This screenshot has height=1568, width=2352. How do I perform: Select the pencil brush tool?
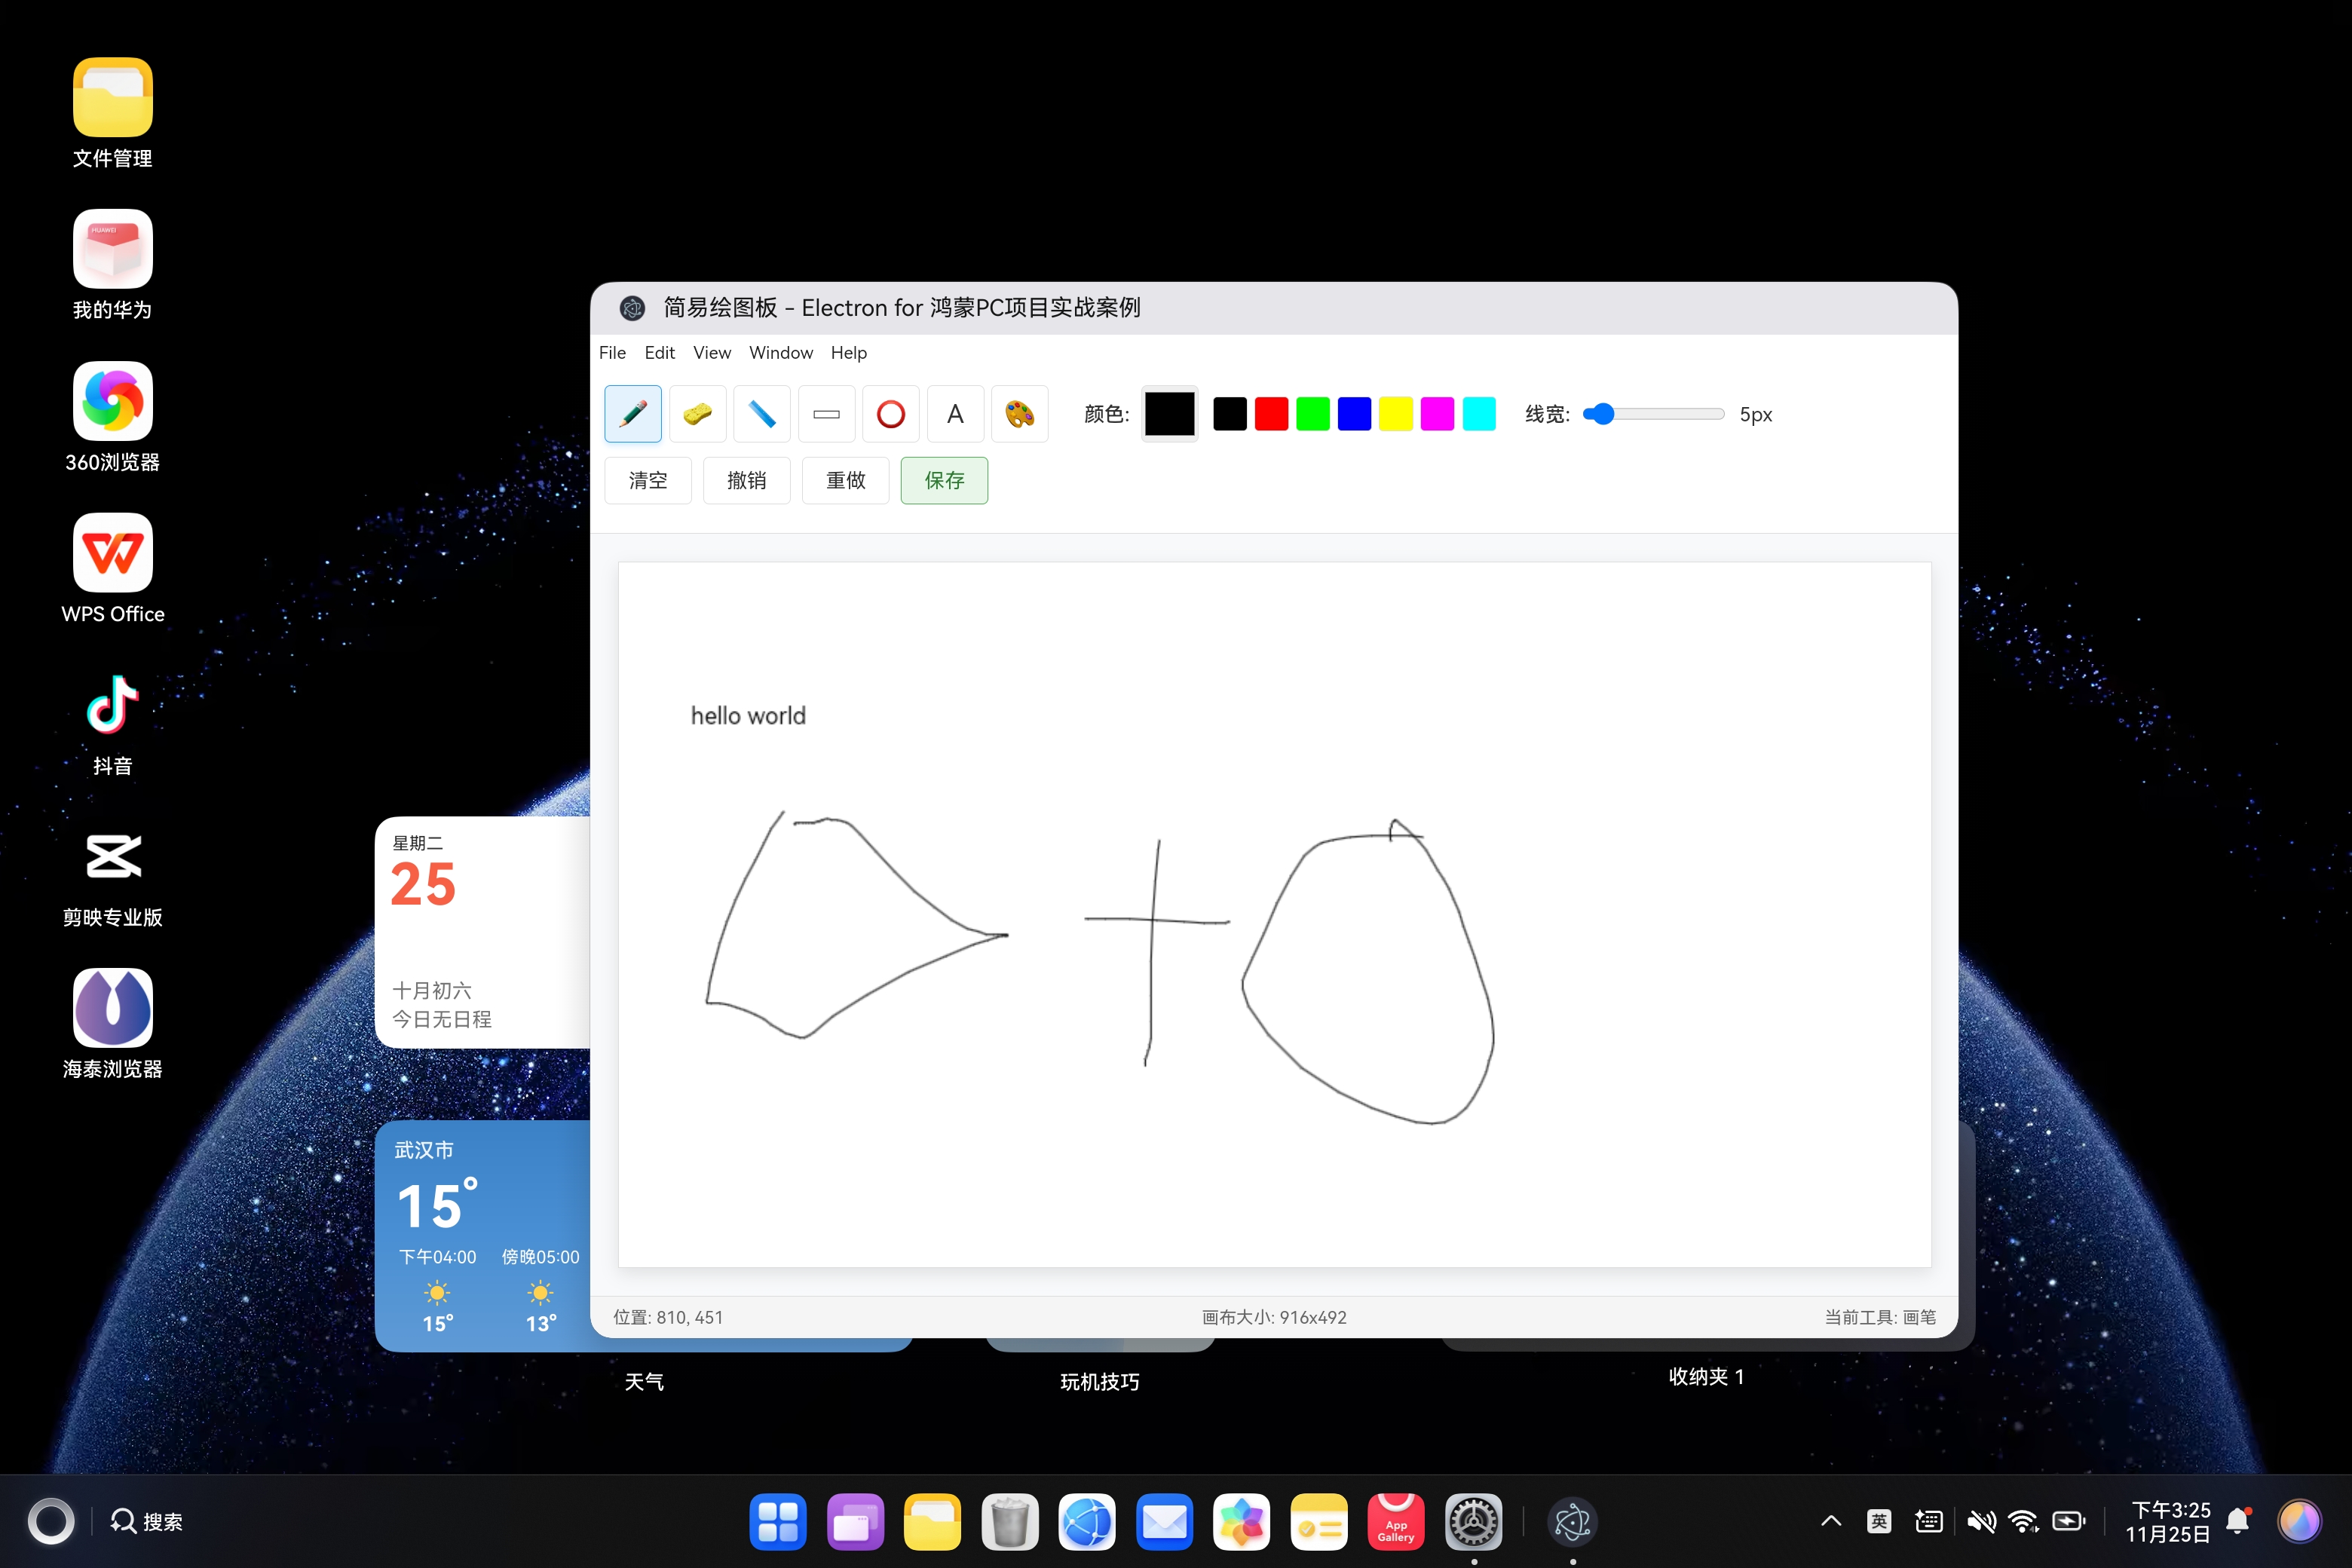click(x=632, y=414)
